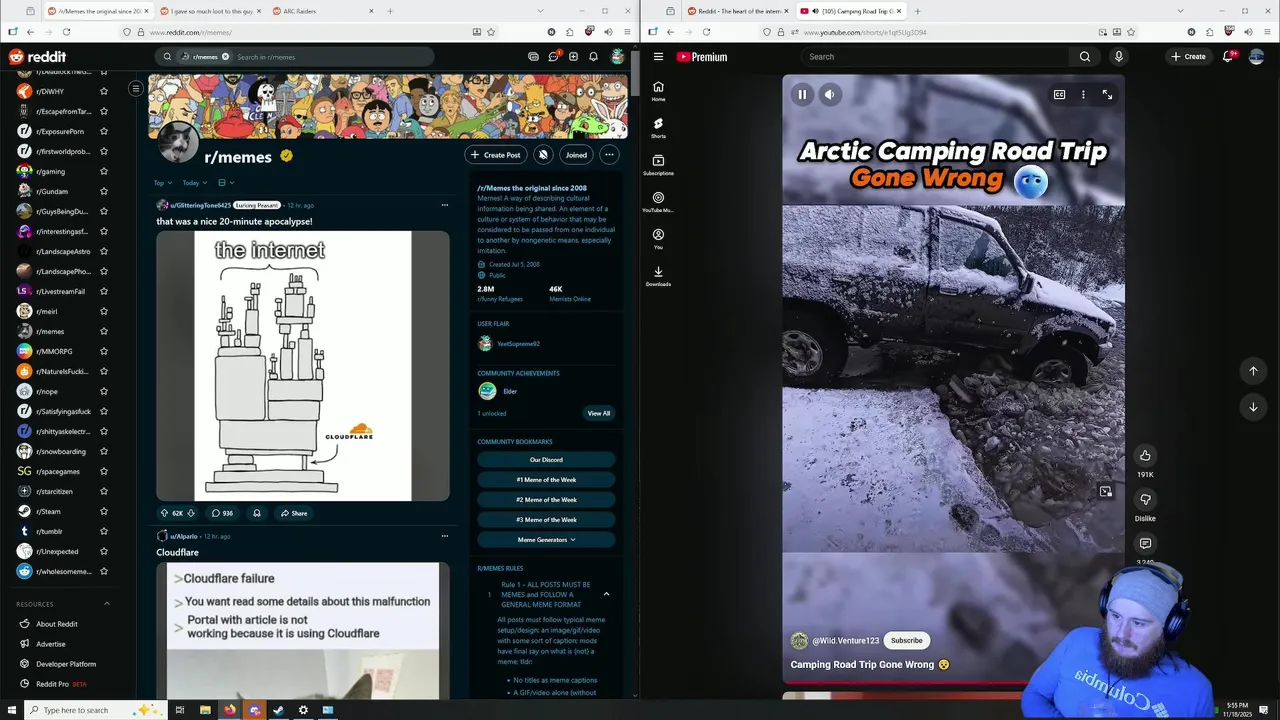Upvote the 20-minute apocalypse post

(165, 513)
